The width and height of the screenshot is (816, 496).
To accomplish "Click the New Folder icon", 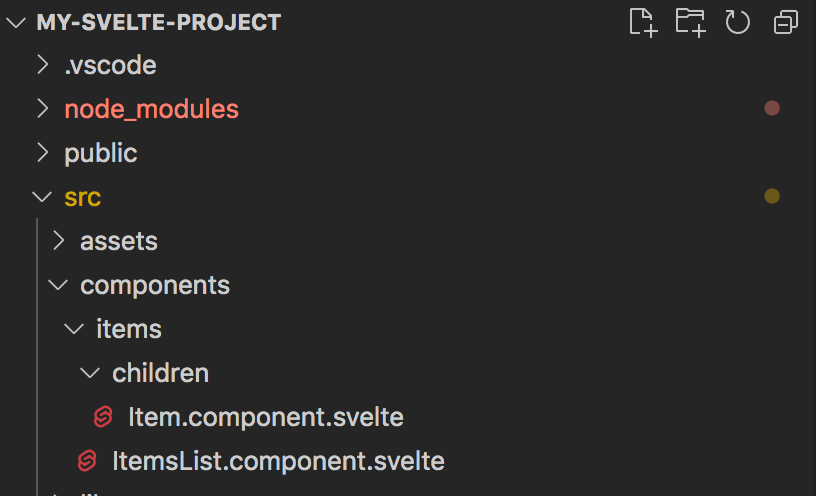I will click(x=691, y=22).
